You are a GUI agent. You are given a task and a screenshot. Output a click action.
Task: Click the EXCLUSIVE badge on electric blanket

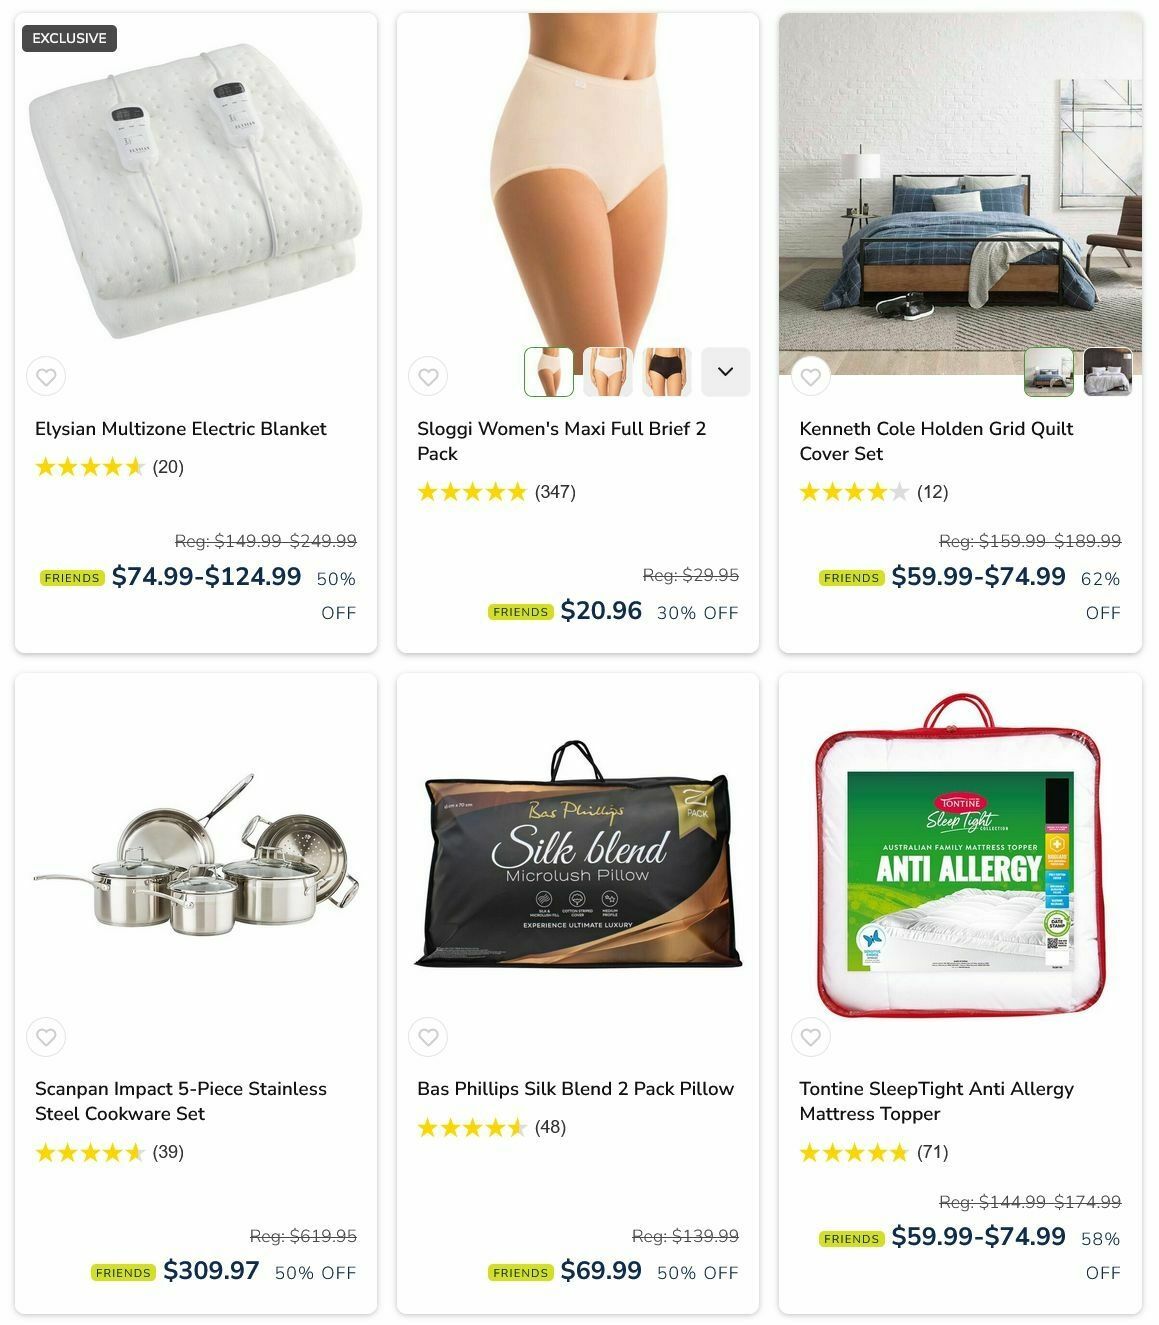pos(69,38)
